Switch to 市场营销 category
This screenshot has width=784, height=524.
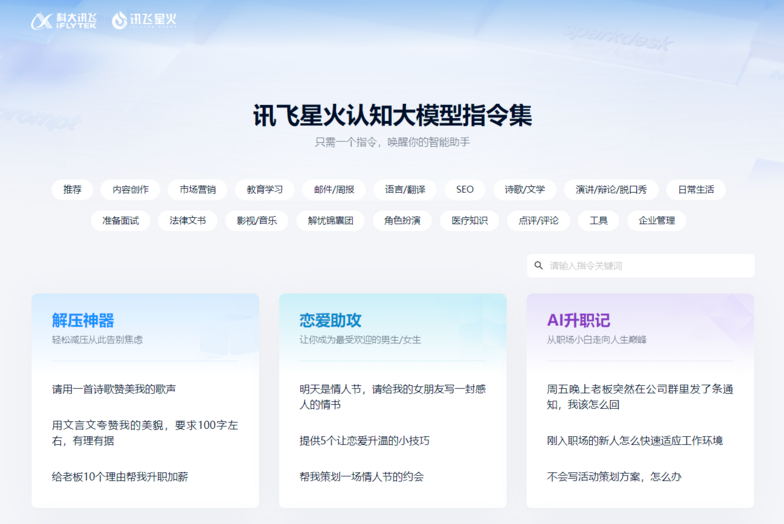198,190
